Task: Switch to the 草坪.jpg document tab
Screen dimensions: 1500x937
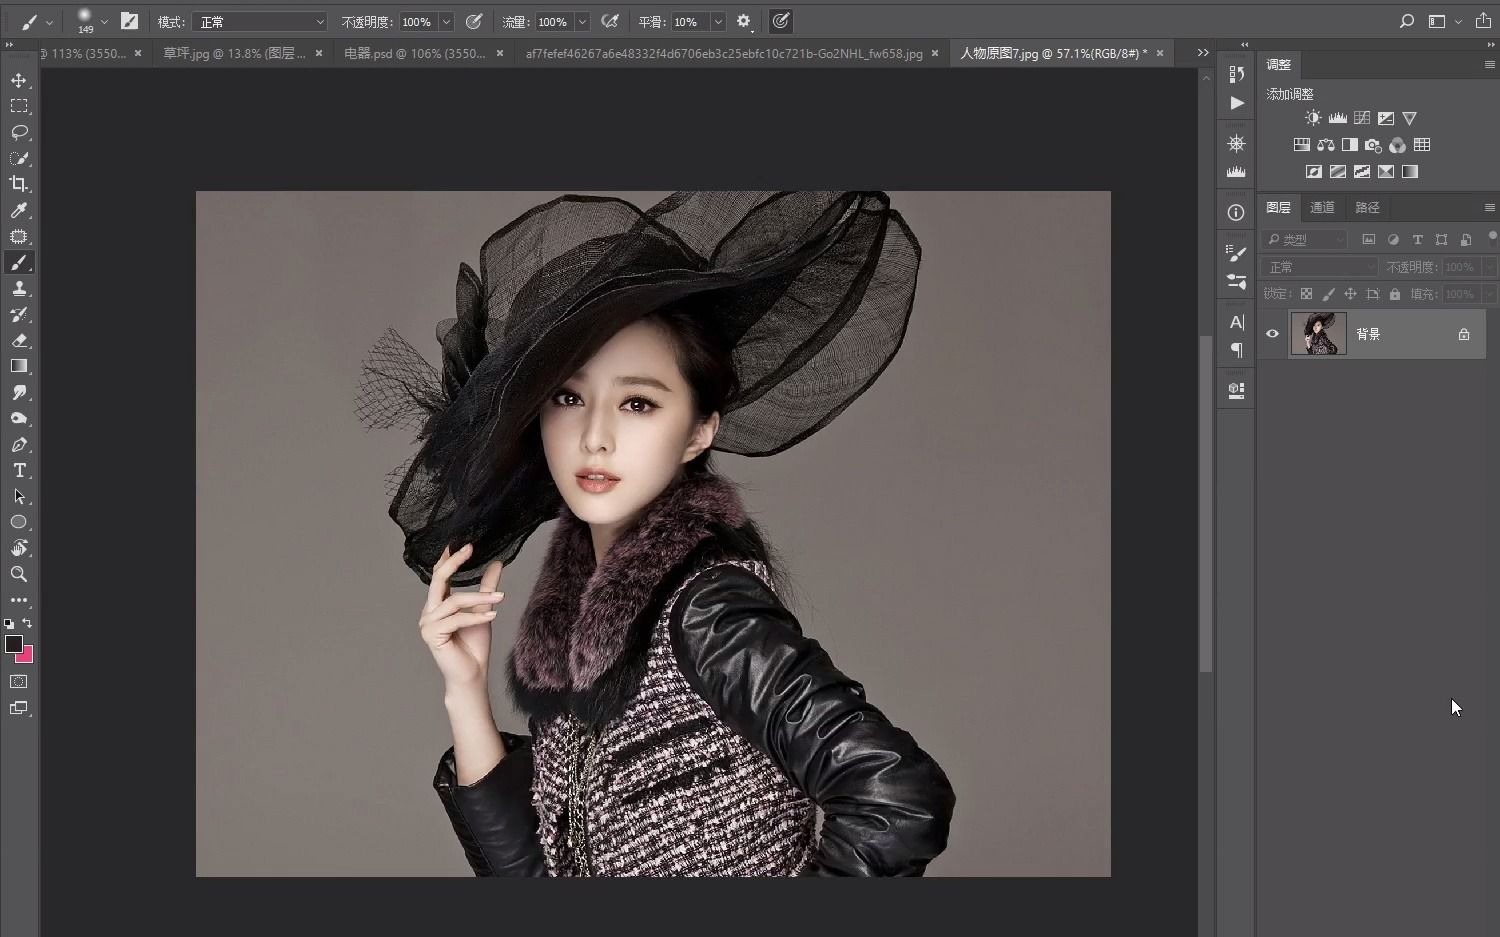Action: coord(235,53)
